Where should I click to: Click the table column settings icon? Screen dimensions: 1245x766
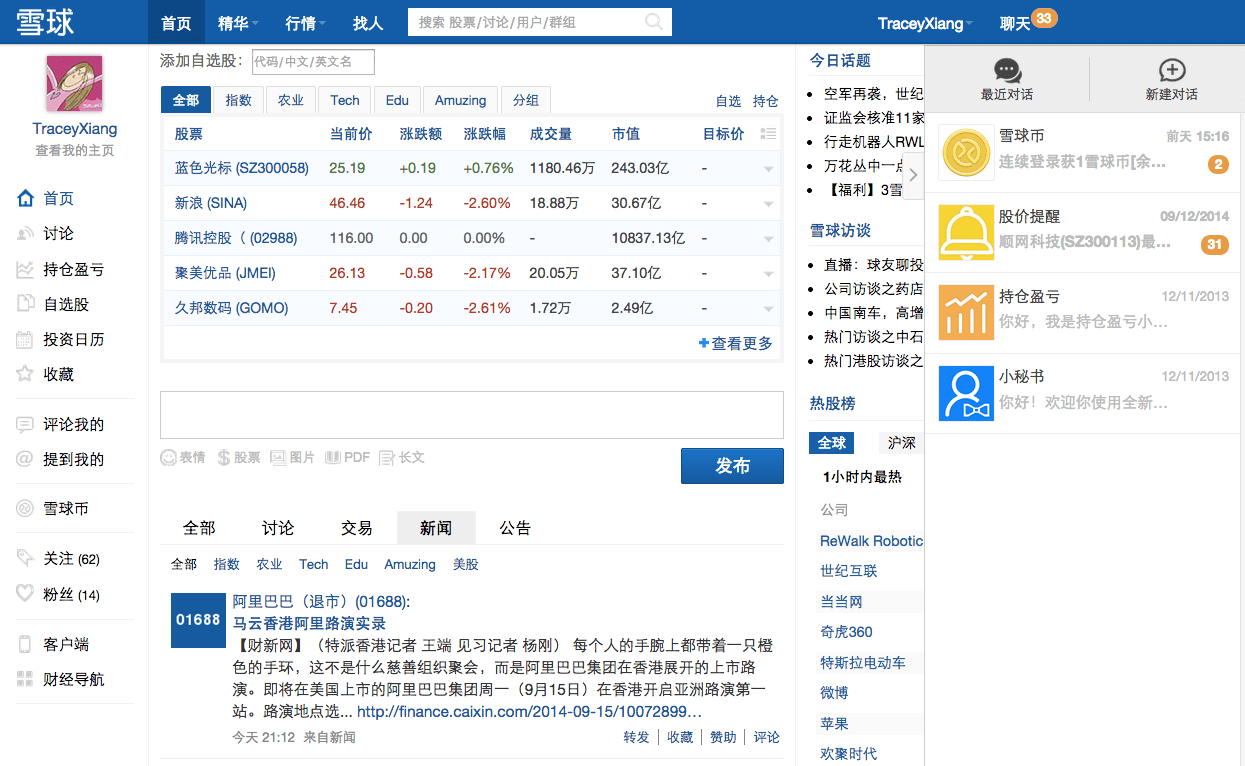768,133
